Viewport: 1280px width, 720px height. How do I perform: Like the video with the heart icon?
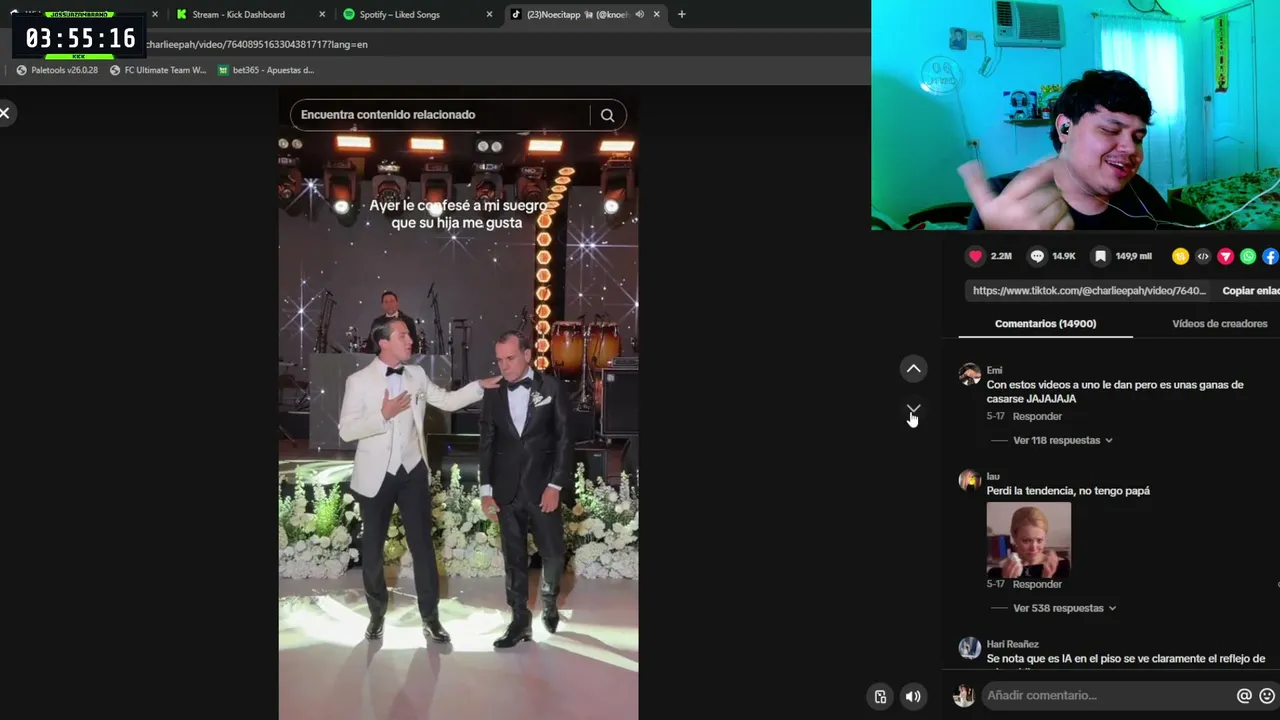point(975,256)
